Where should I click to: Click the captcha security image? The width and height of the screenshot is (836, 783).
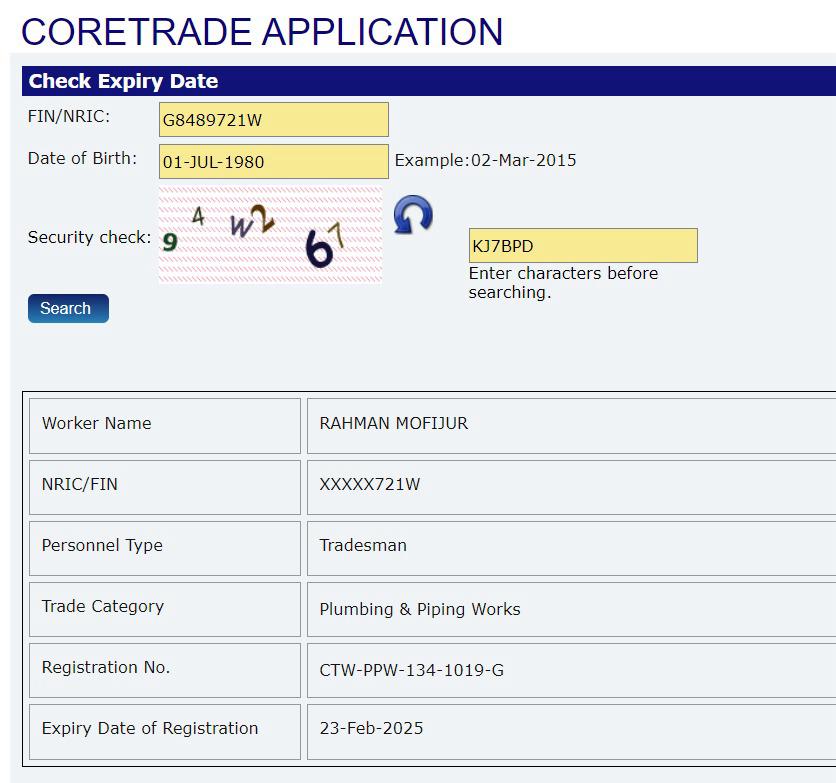[x=270, y=235]
